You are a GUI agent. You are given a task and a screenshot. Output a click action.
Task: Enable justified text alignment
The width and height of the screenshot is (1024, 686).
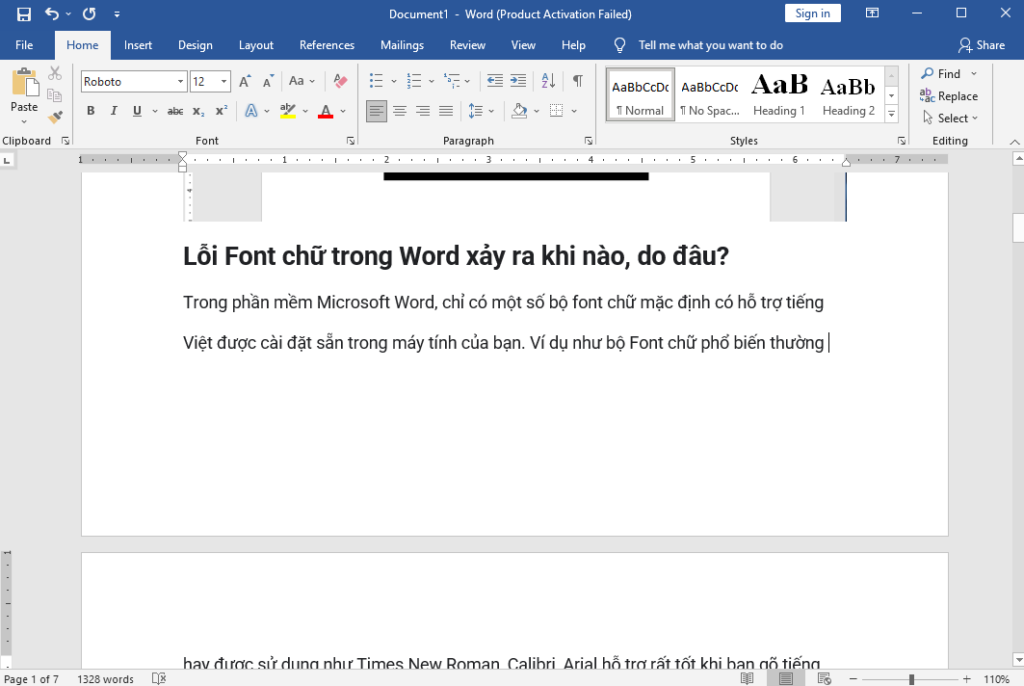(445, 111)
